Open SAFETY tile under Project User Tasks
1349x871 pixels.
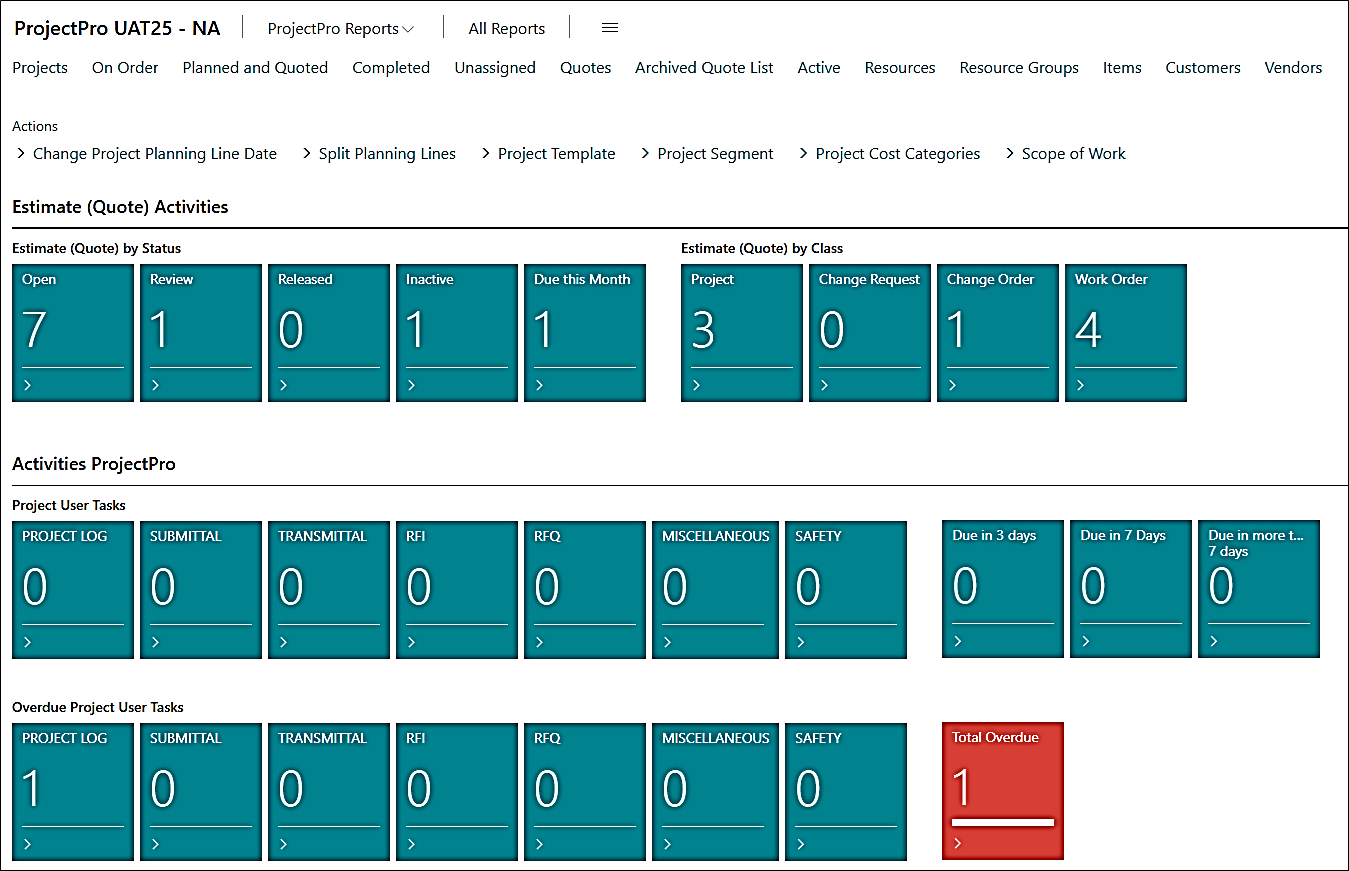point(846,590)
